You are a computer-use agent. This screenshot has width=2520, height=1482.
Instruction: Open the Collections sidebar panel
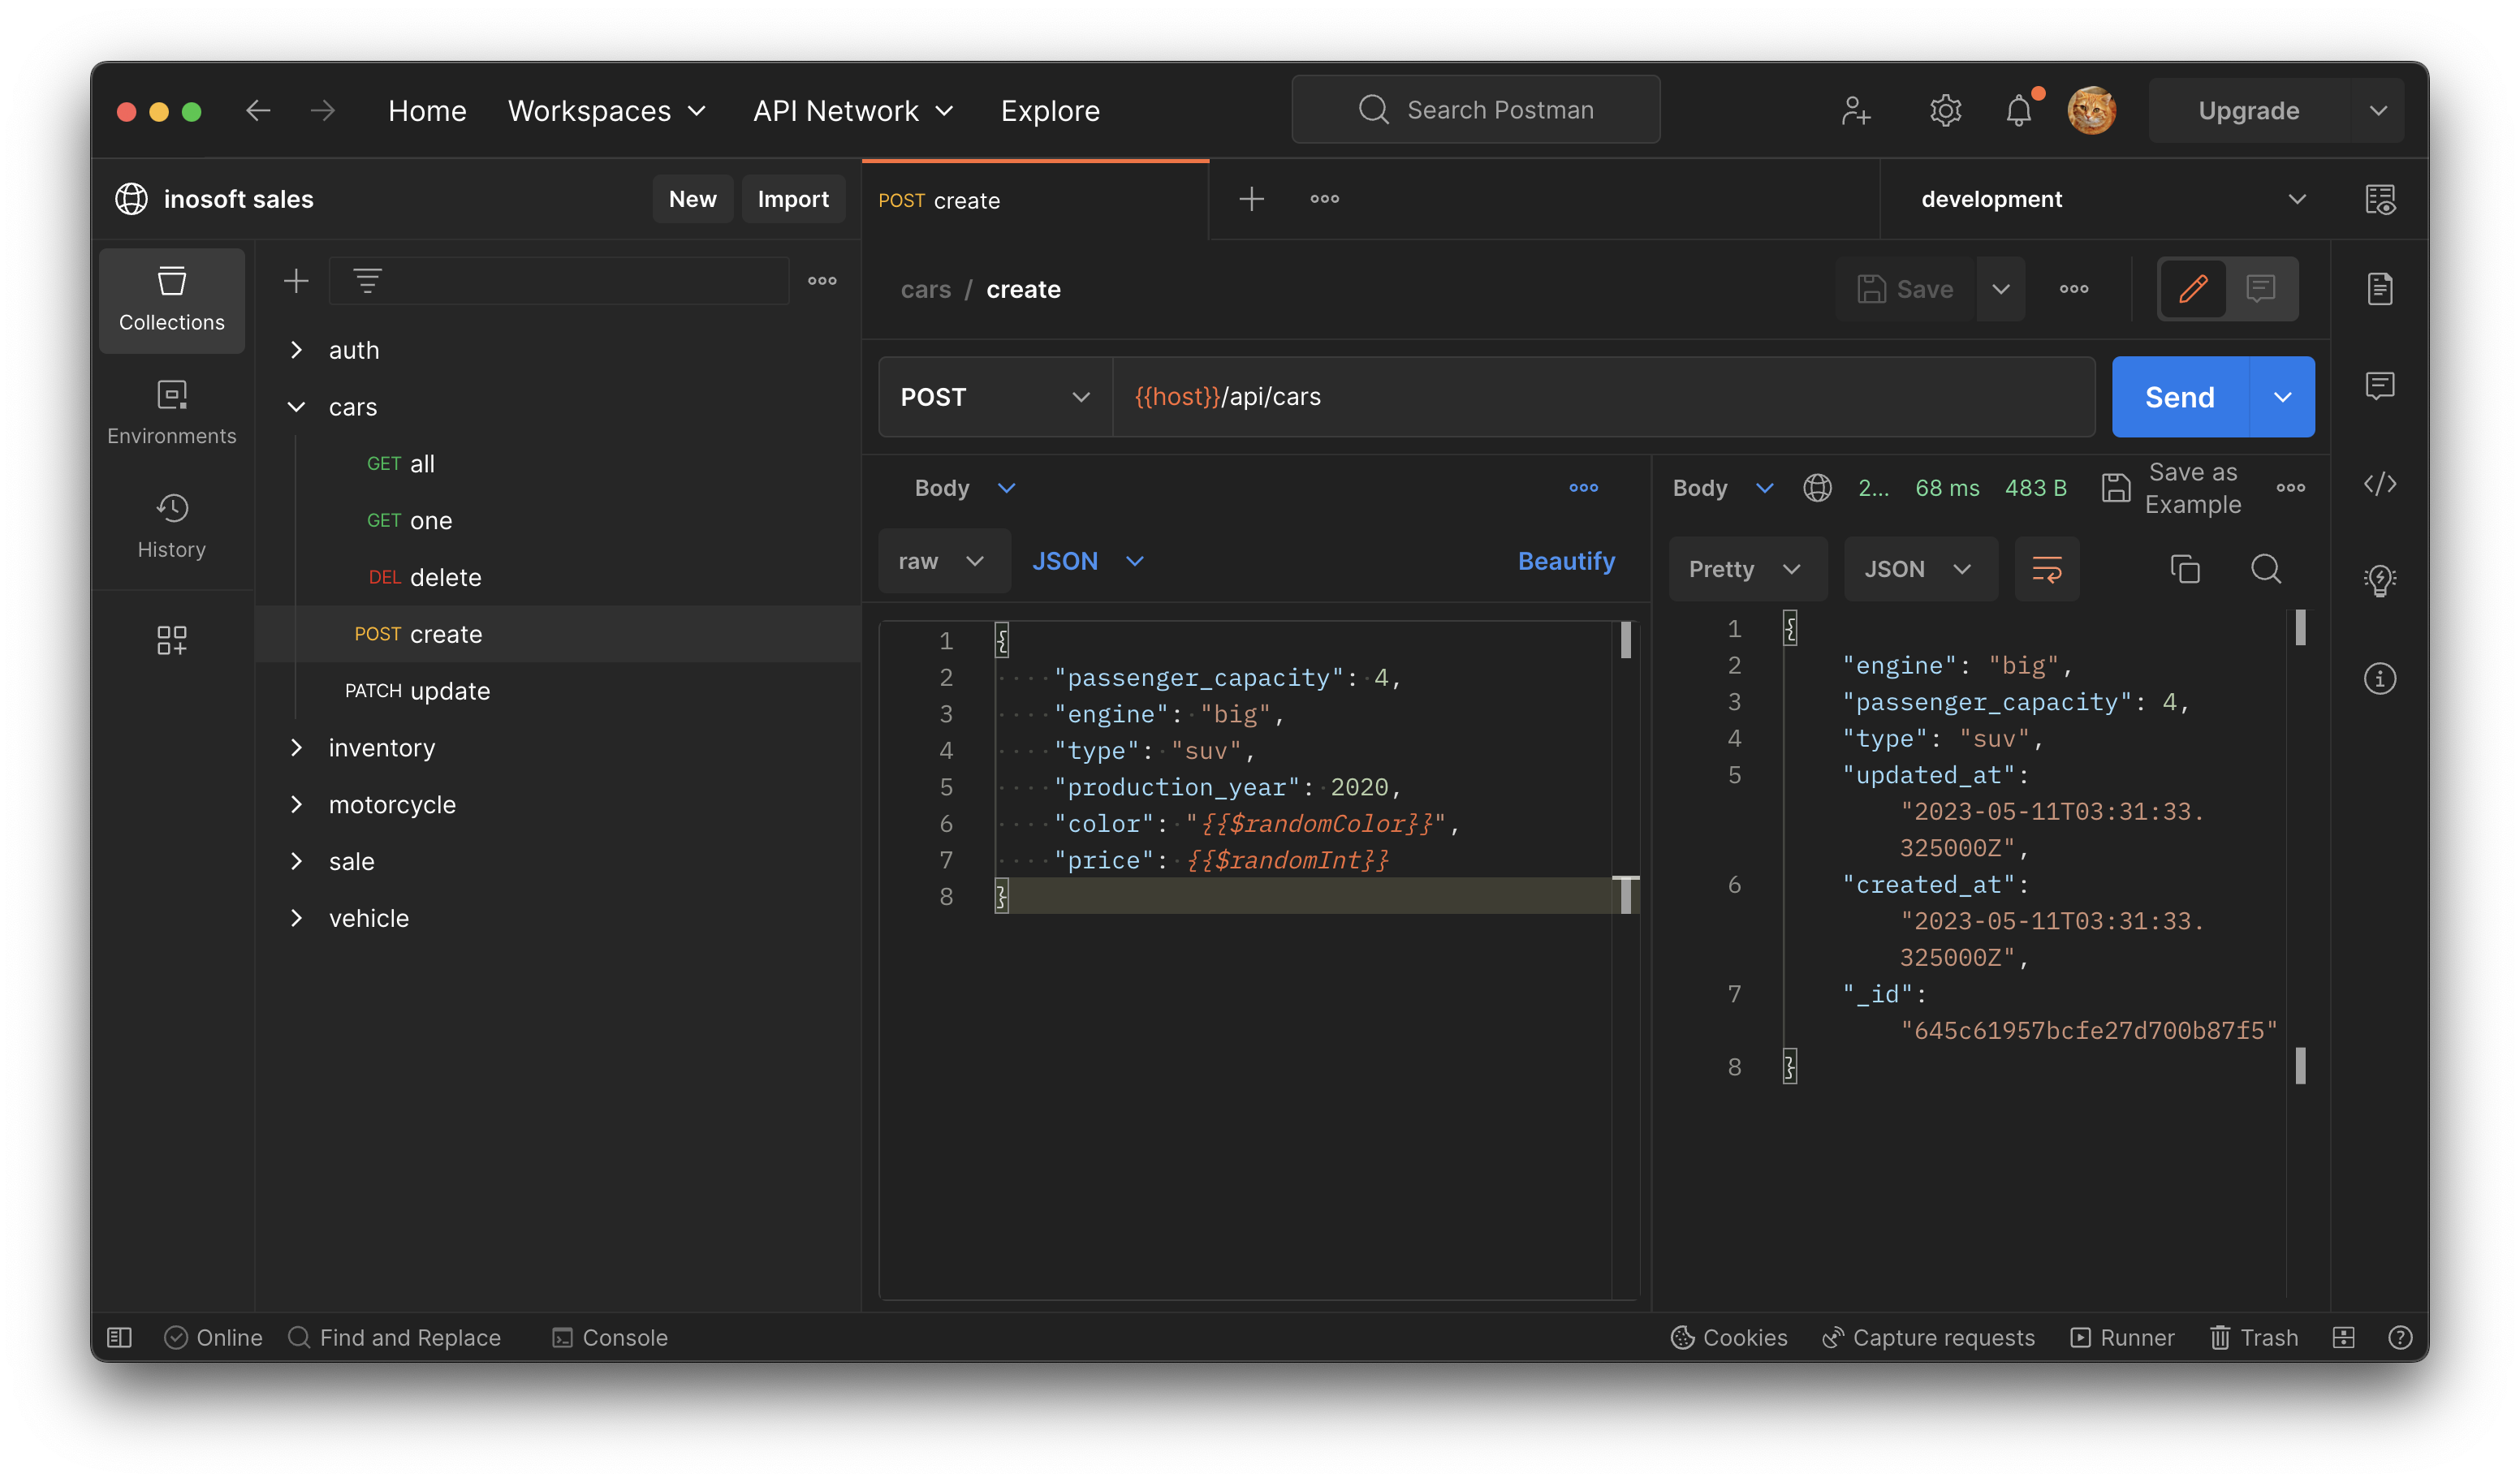(172, 300)
